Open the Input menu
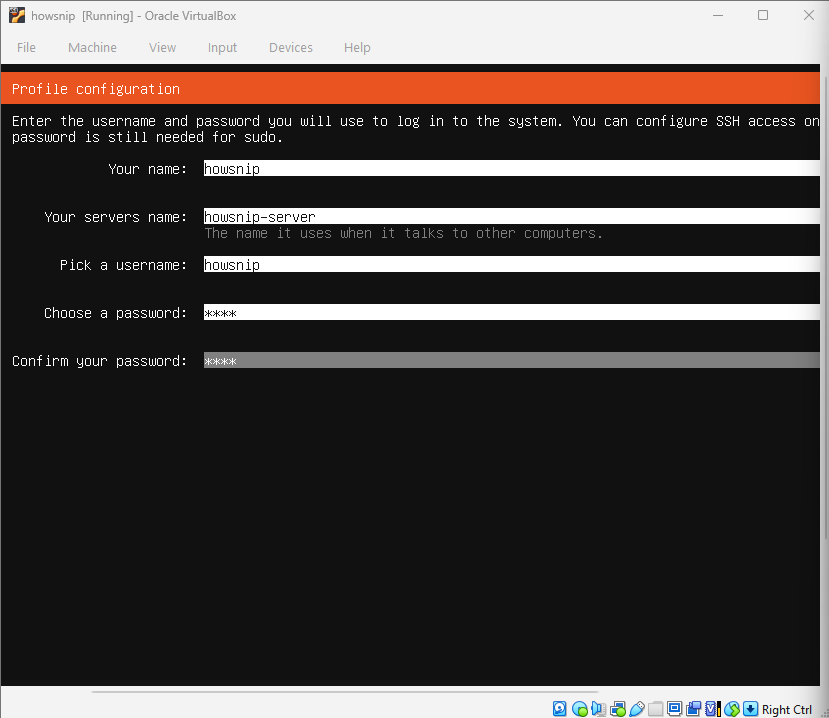The width and height of the screenshot is (829, 718). pos(222,48)
